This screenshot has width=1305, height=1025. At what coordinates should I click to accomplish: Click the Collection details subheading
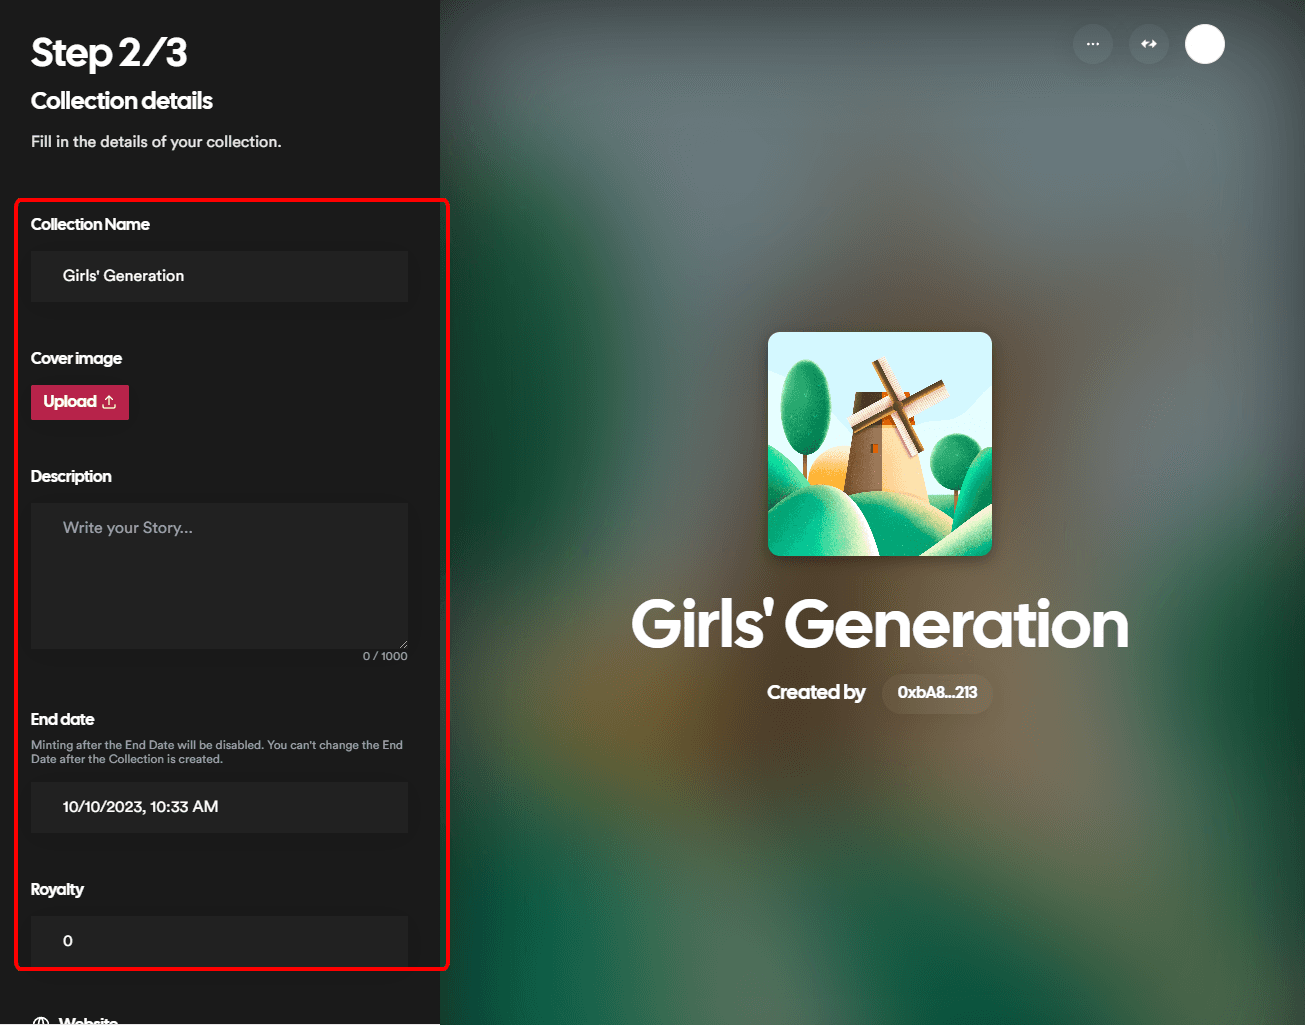122,101
